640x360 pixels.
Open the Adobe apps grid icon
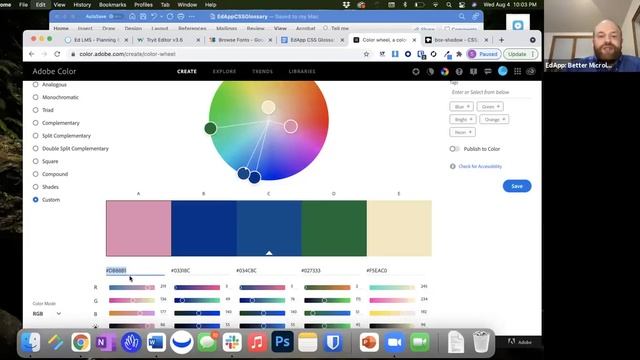[x=518, y=71]
